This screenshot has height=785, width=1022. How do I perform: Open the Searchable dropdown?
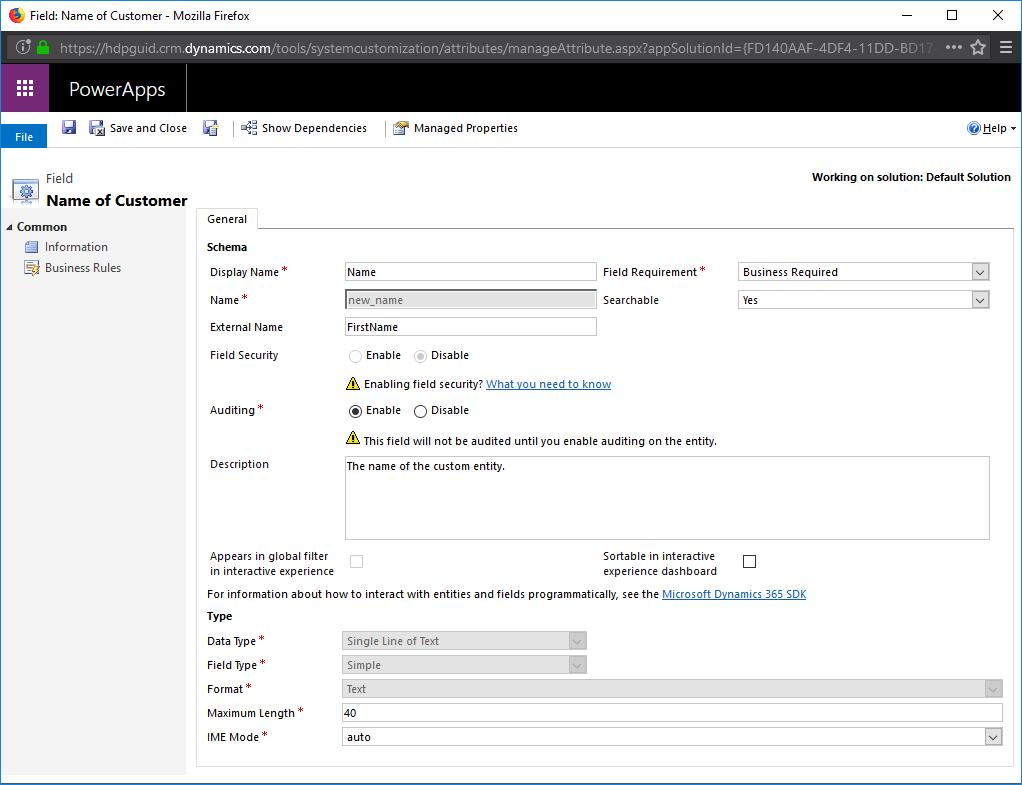click(979, 299)
